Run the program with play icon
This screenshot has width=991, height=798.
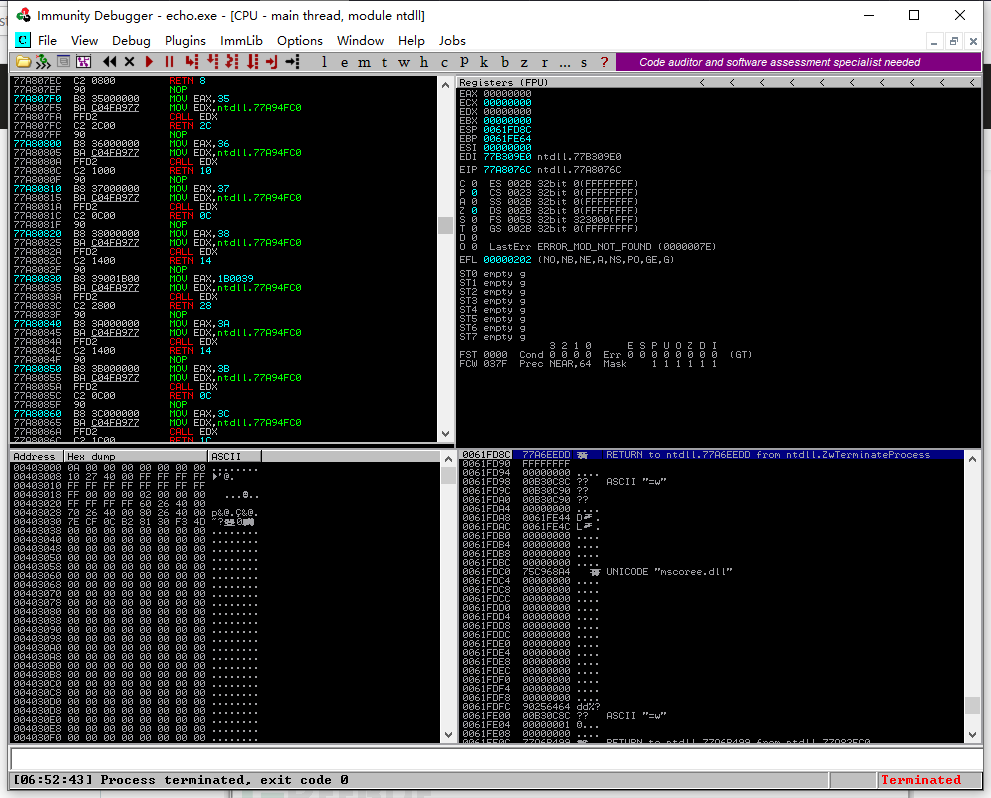150,62
